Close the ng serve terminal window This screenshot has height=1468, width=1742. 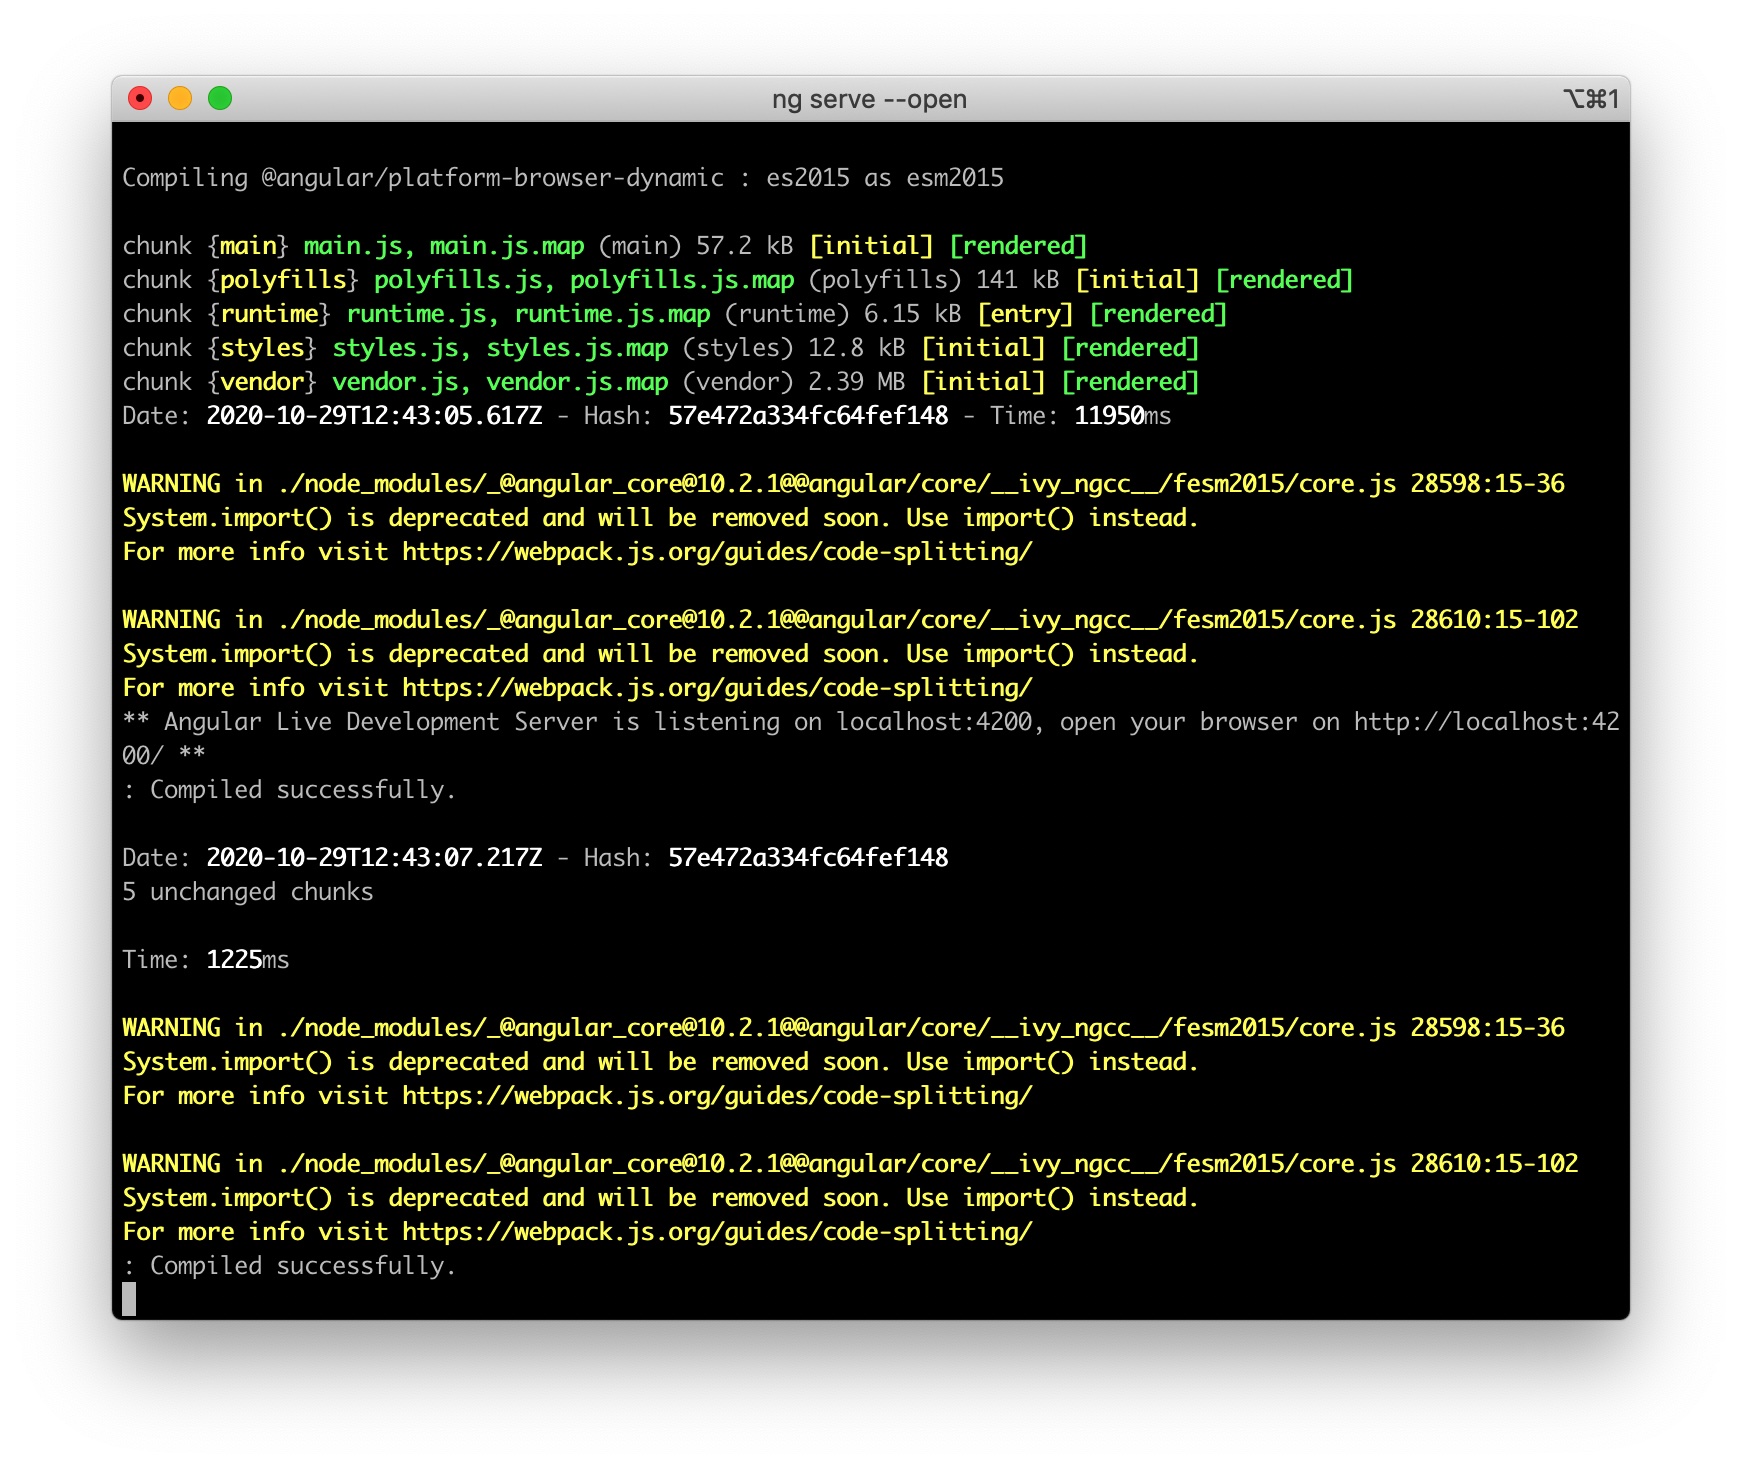pyautogui.click(x=140, y=98)
